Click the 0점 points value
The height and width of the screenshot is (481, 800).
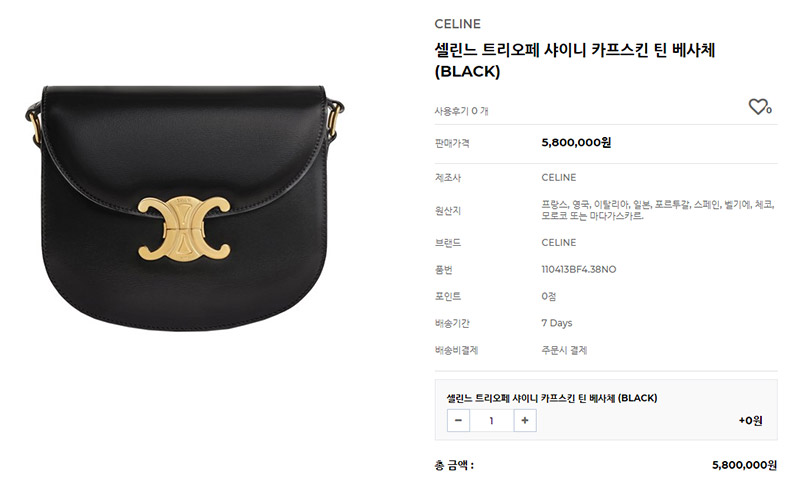click(x=549, y=296)
